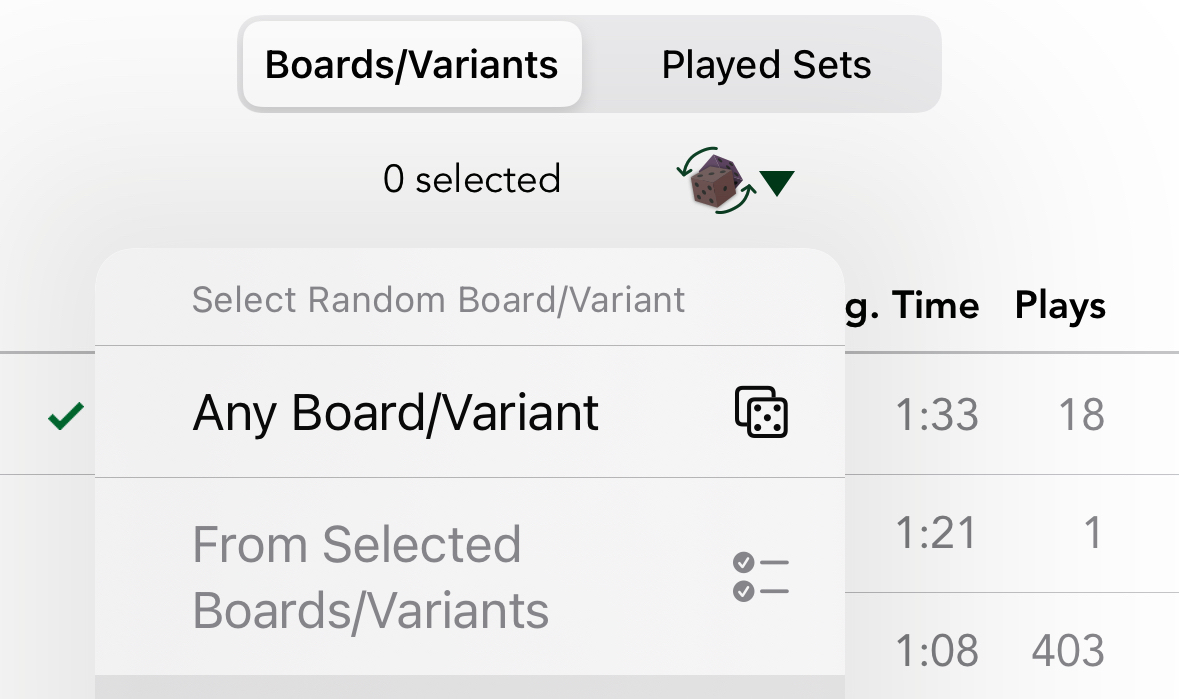Viewport: 1179px width, 699px height.
Task: Select the row with time 1:33
Action: (936, 414)
